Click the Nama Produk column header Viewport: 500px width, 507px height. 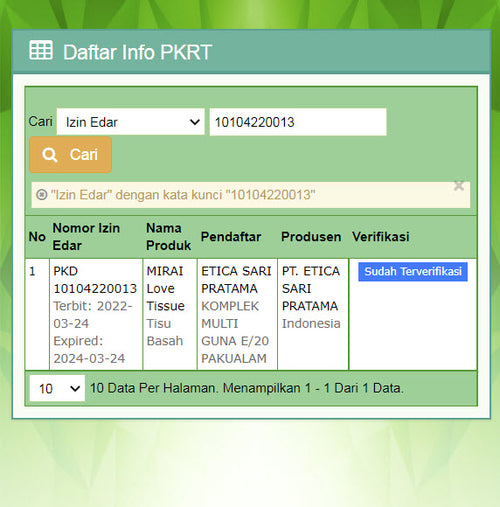click(x=168, y=237)
